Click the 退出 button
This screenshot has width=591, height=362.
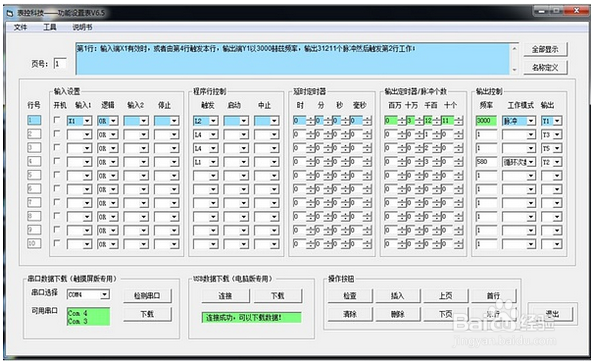[x=552, y=314]
